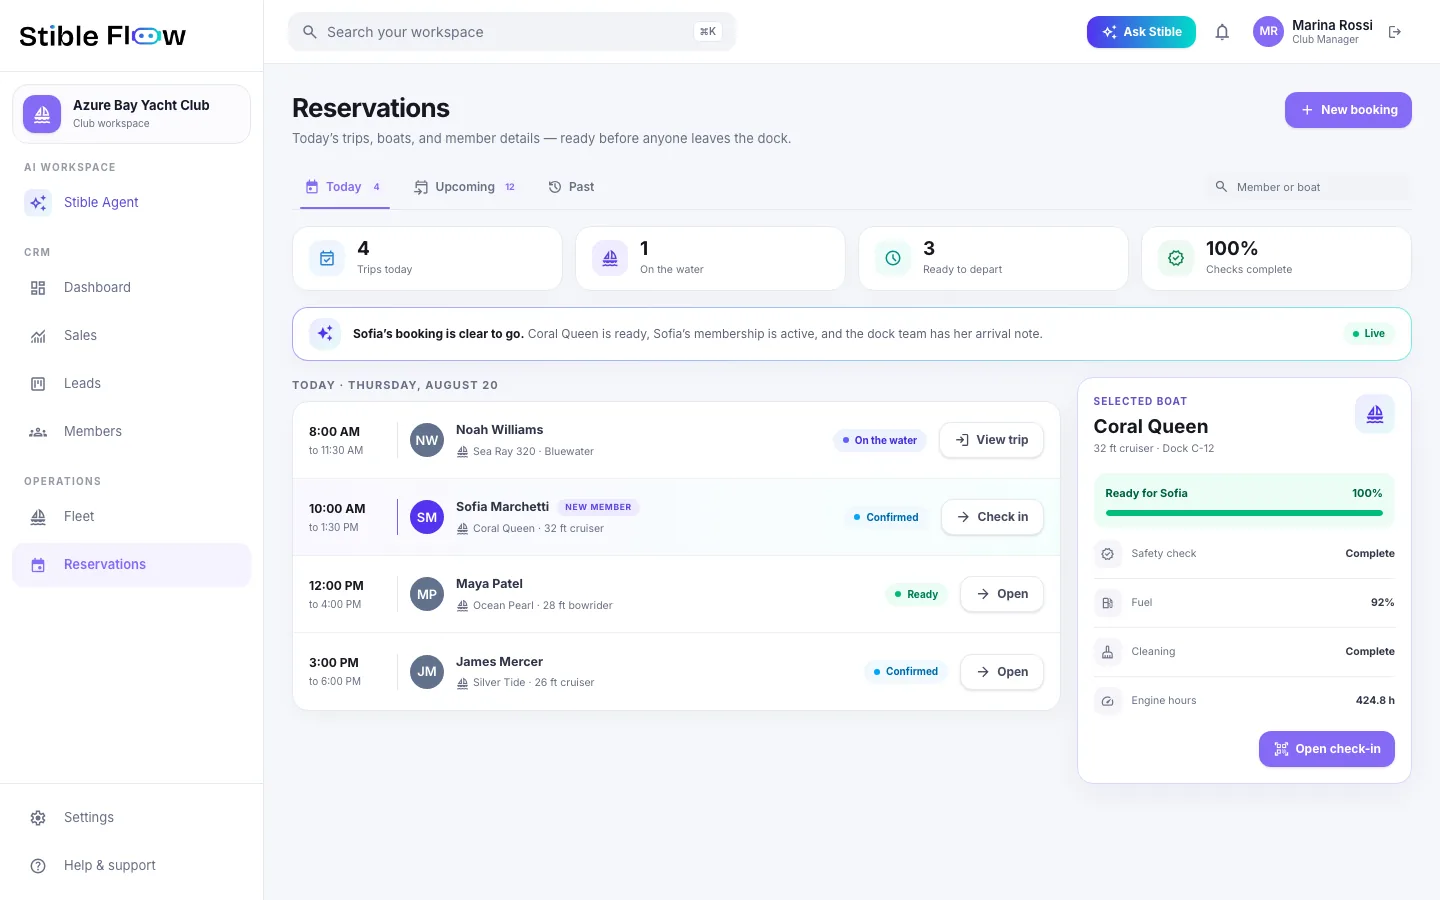Viewport: 1440px width, 900px height.
Task: Click the Safety check icon
Action: click(1107, 554)
